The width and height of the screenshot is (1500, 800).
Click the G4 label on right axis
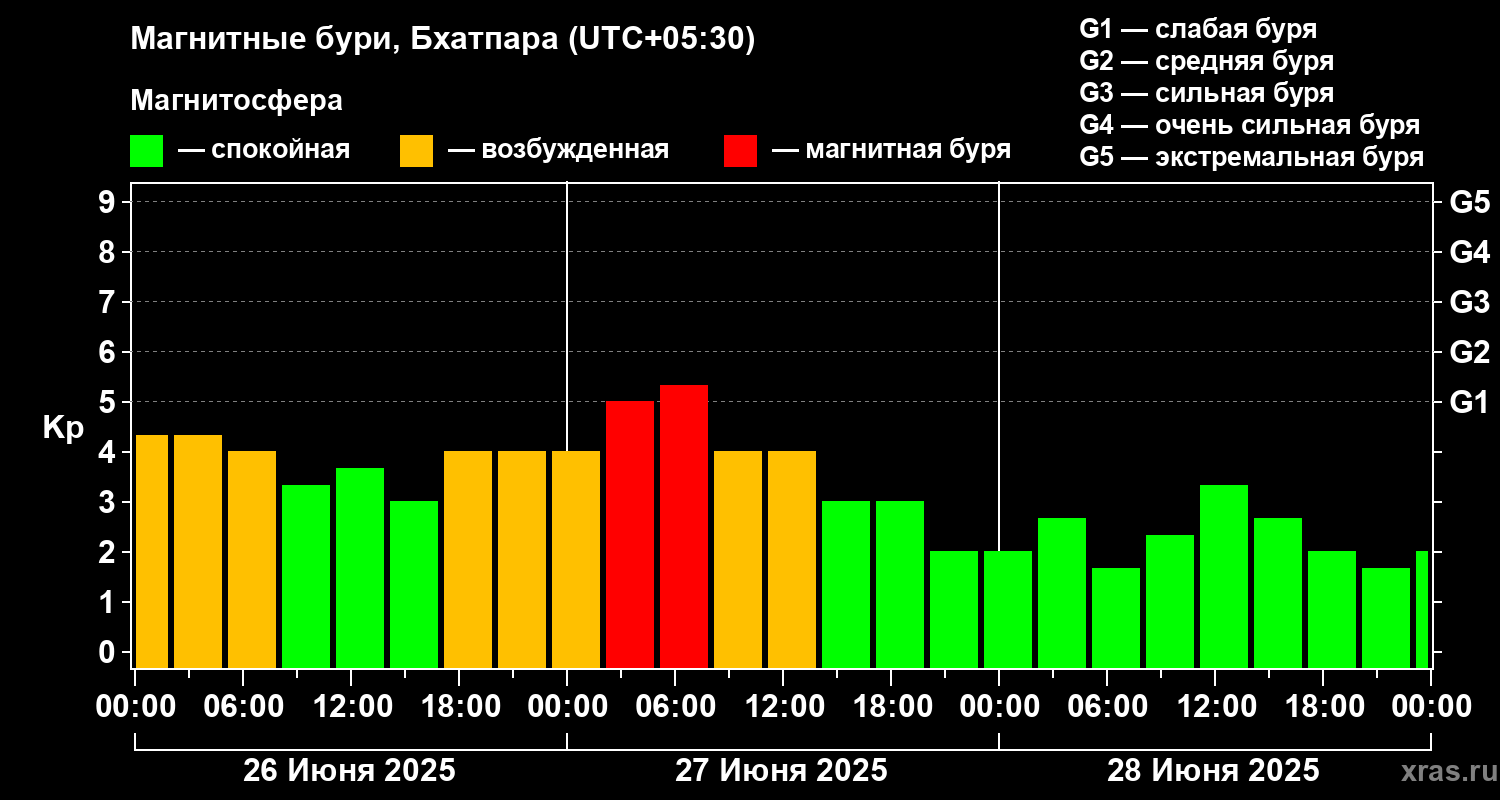(x=1469, y=253)
